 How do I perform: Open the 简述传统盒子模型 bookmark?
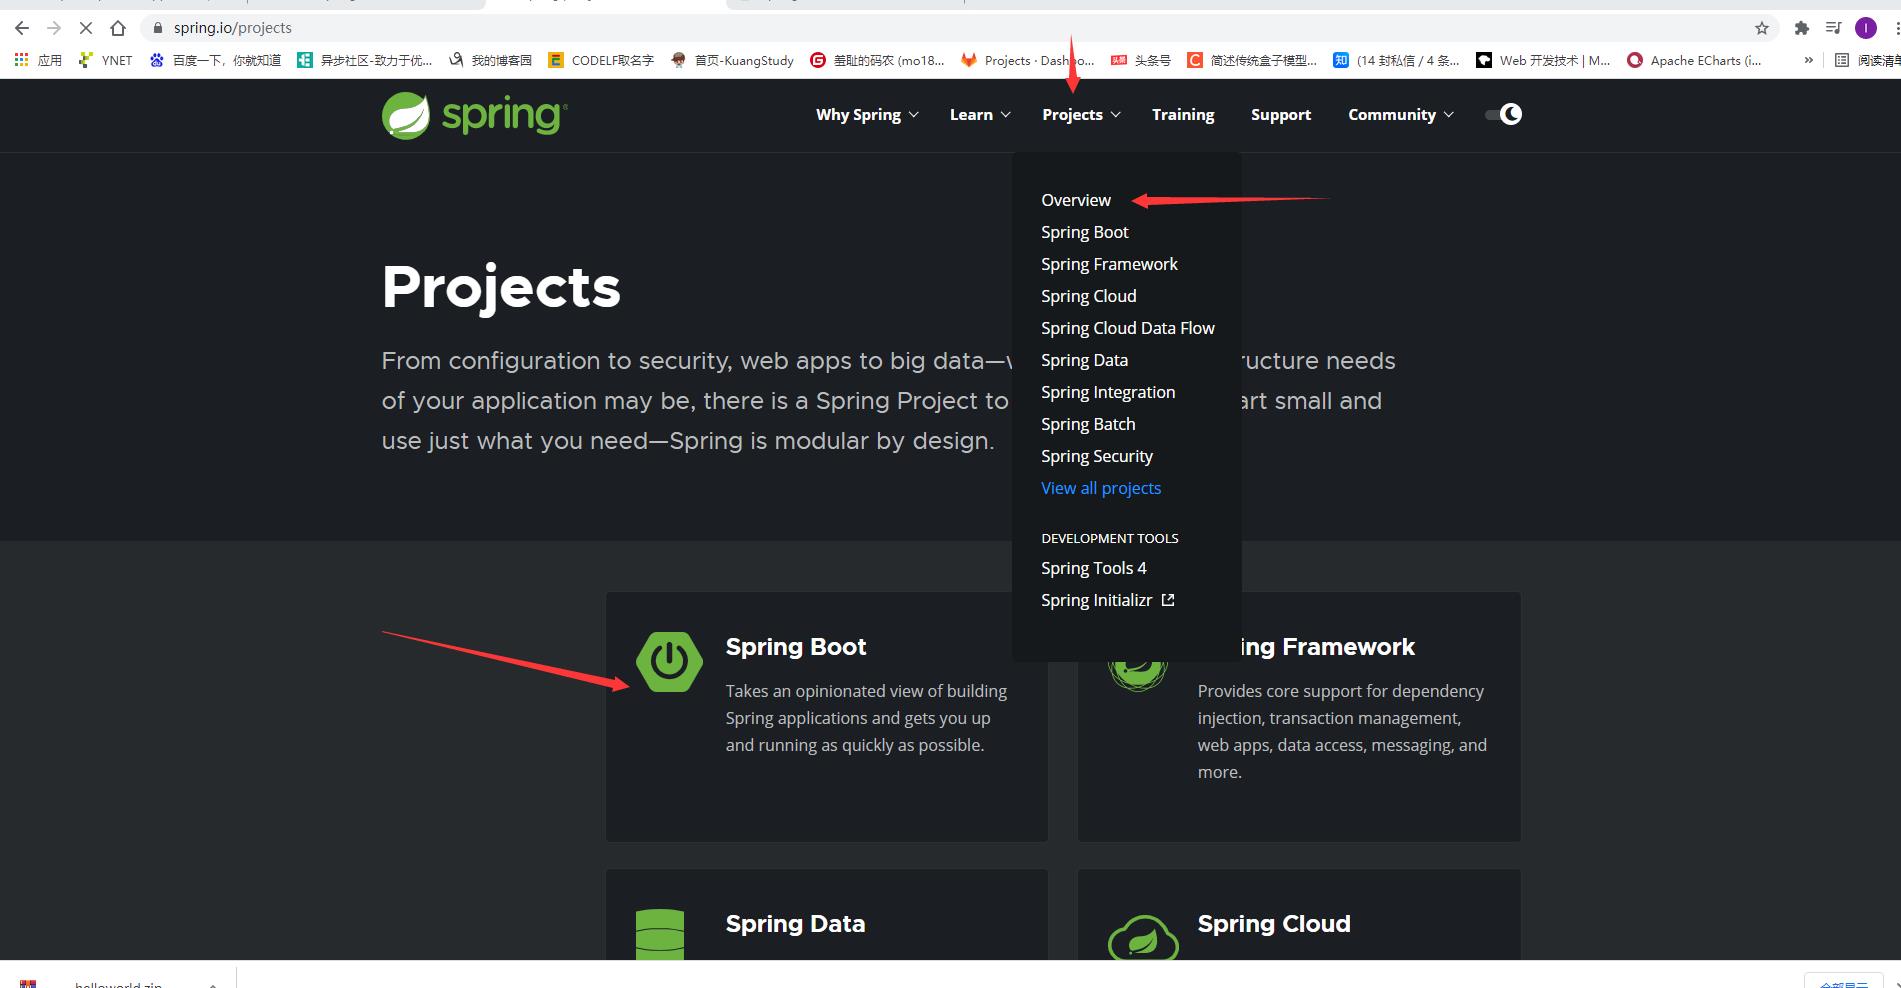click(x=1252, y=60)
